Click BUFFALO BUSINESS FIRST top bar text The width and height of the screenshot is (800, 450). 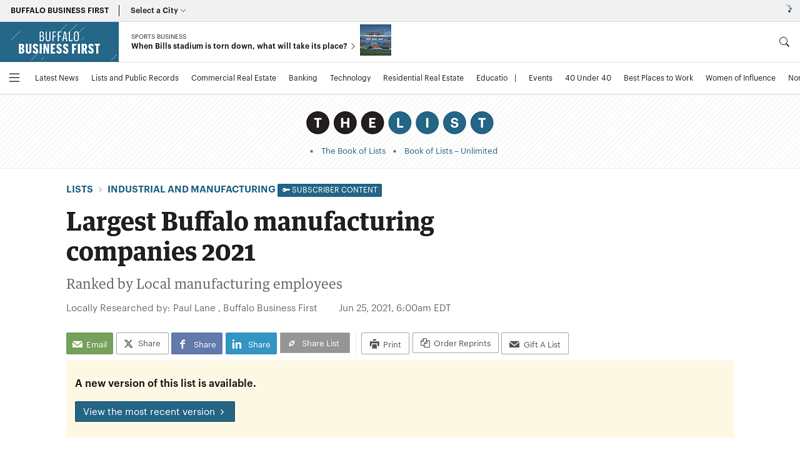[60, 10]
